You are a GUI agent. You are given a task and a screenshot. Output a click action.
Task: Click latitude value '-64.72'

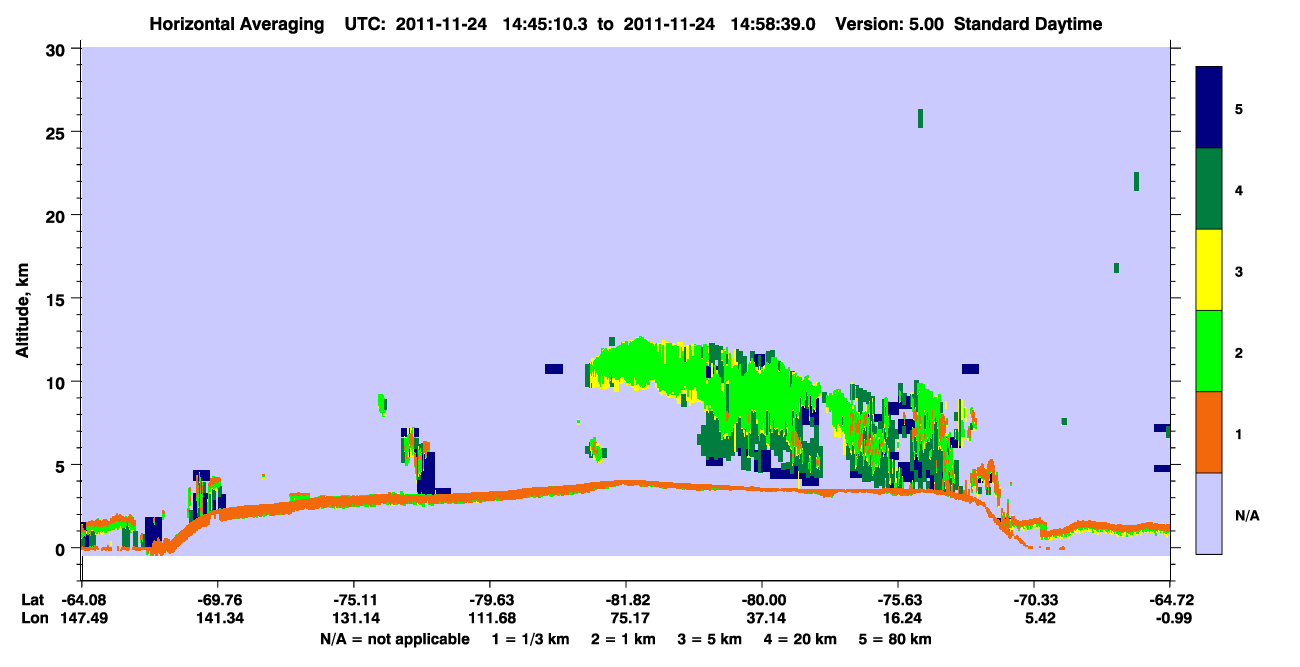(1170, 600)
